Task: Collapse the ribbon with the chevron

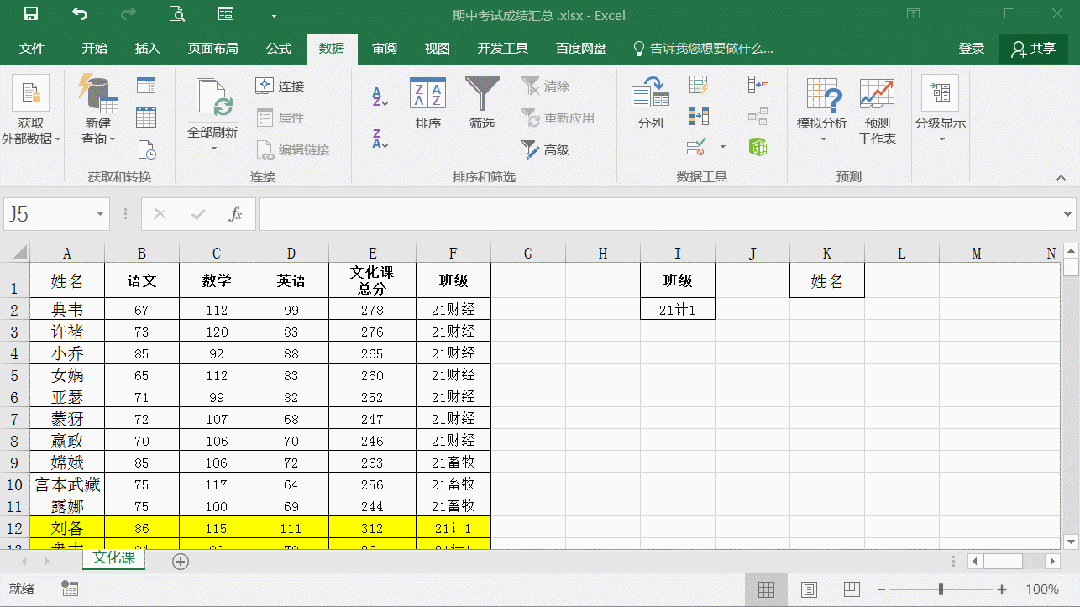Action: tap(1061, 178)
